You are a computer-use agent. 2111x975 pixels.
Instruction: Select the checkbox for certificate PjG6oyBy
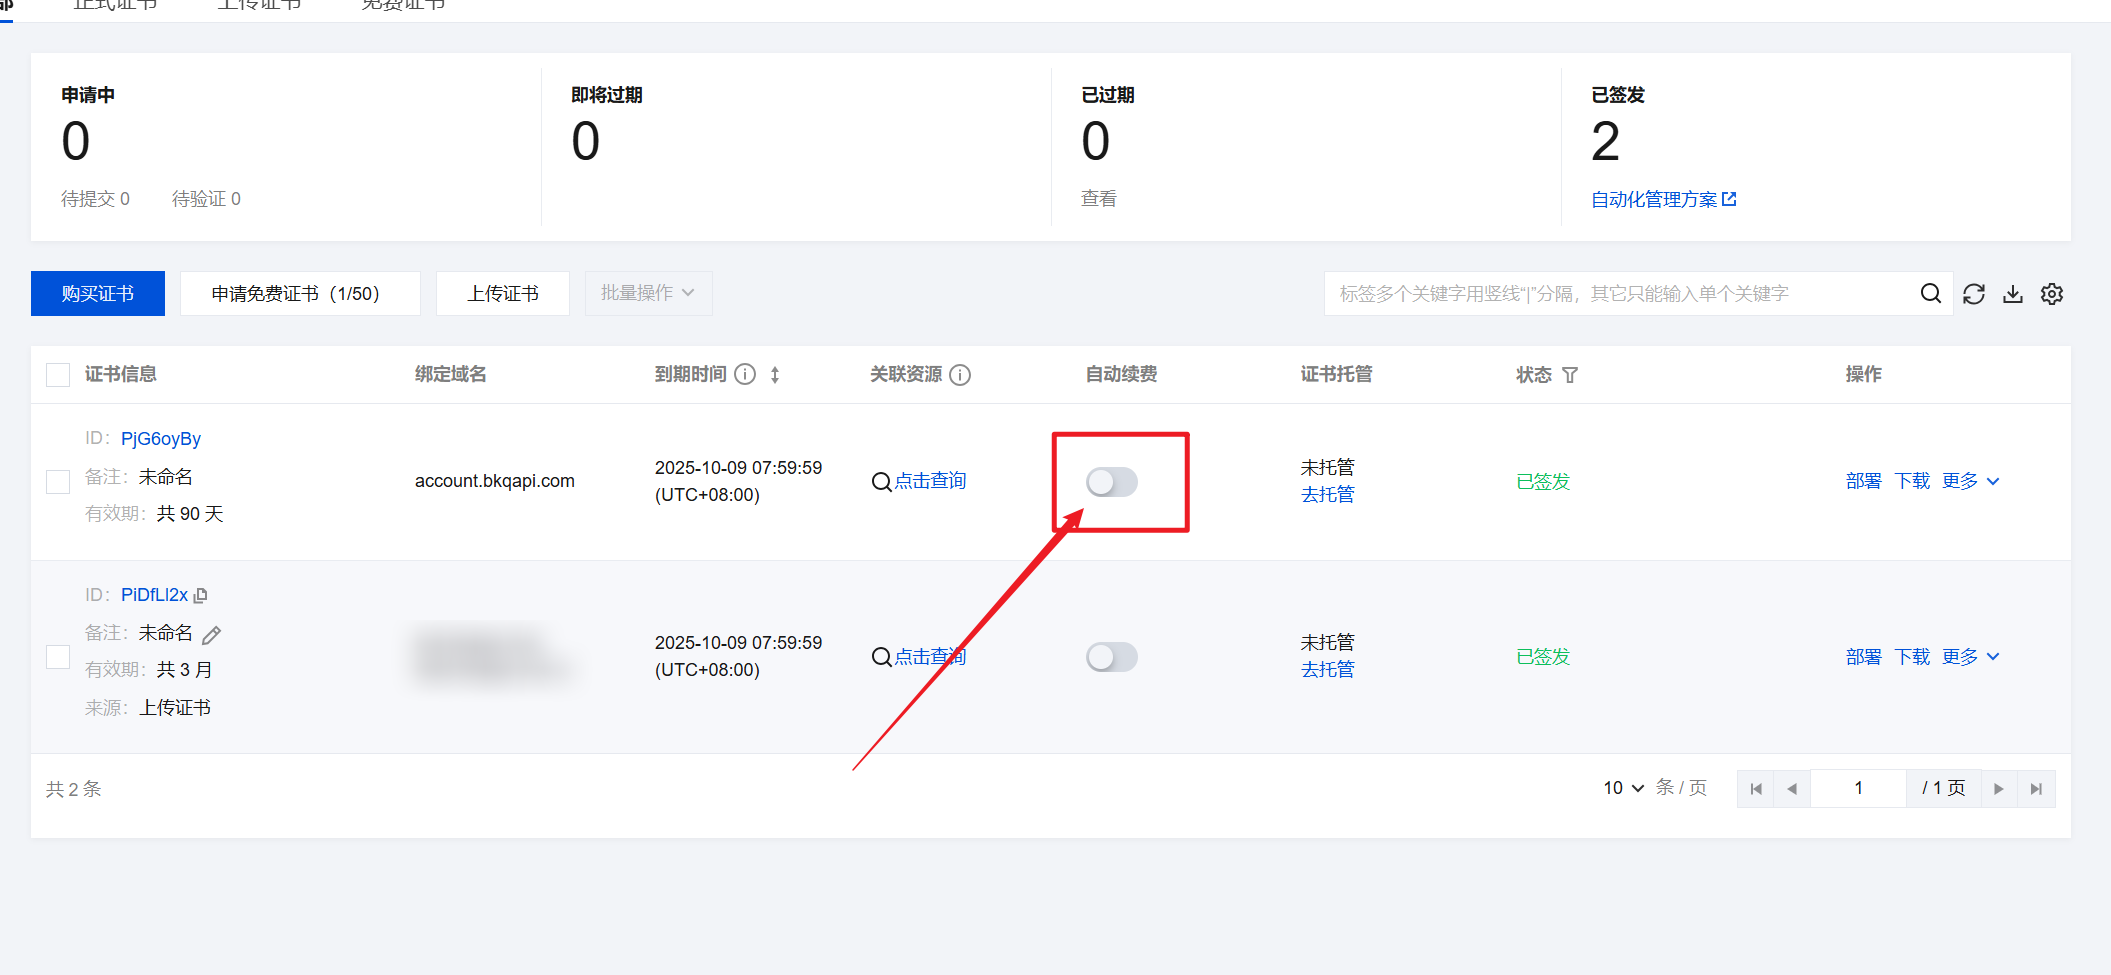point(57,481)
